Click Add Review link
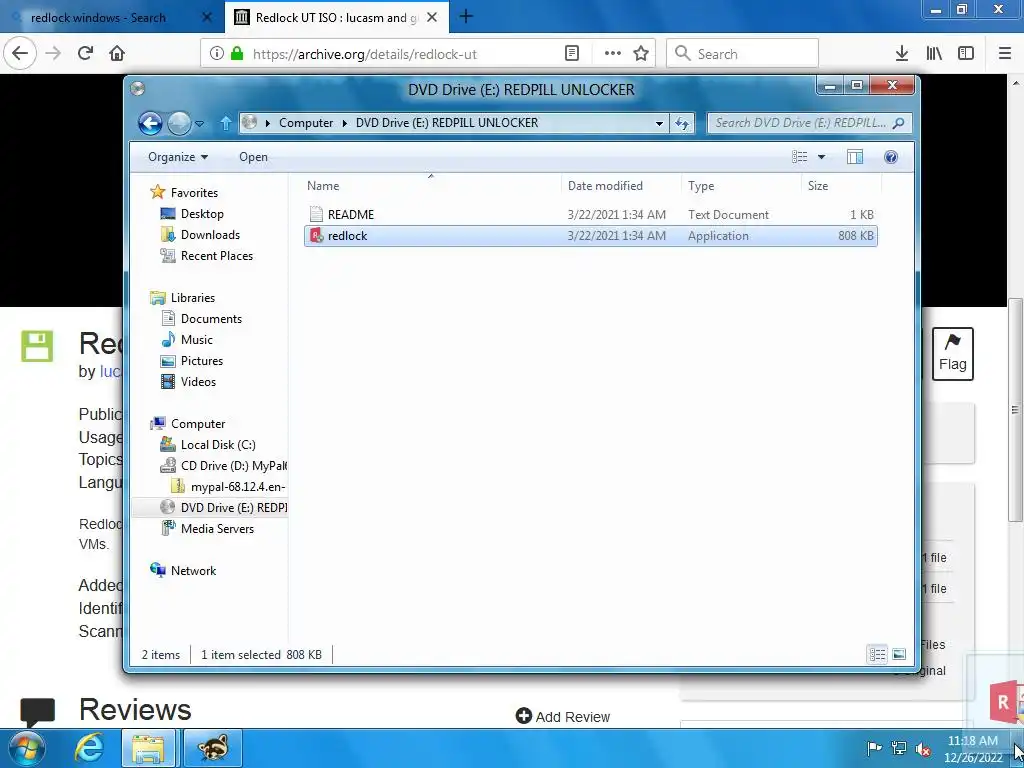 (563, 716)
